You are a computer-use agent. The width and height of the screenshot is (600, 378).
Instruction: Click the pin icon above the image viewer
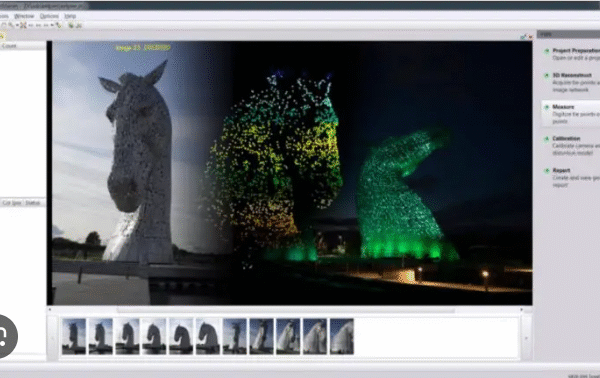(x=523, y=37)
